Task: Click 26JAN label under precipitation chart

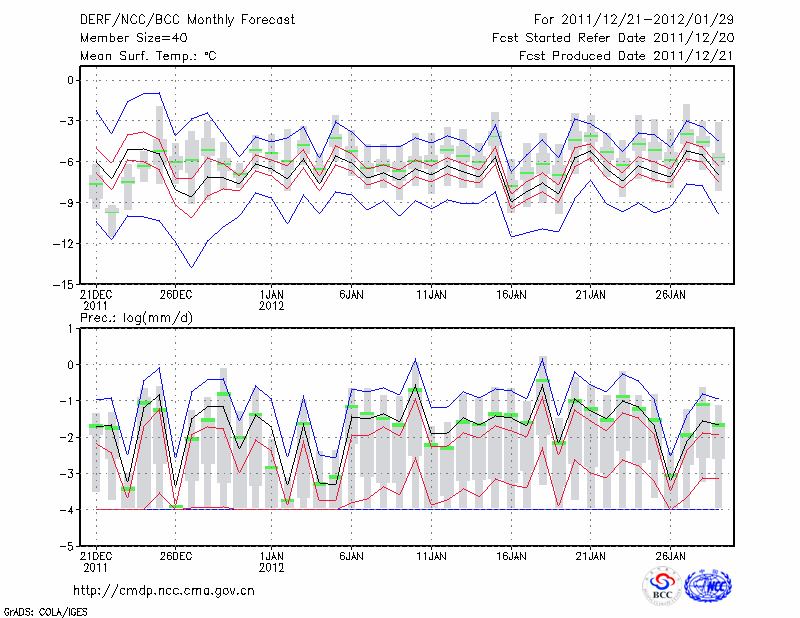Action: point(671,555)
